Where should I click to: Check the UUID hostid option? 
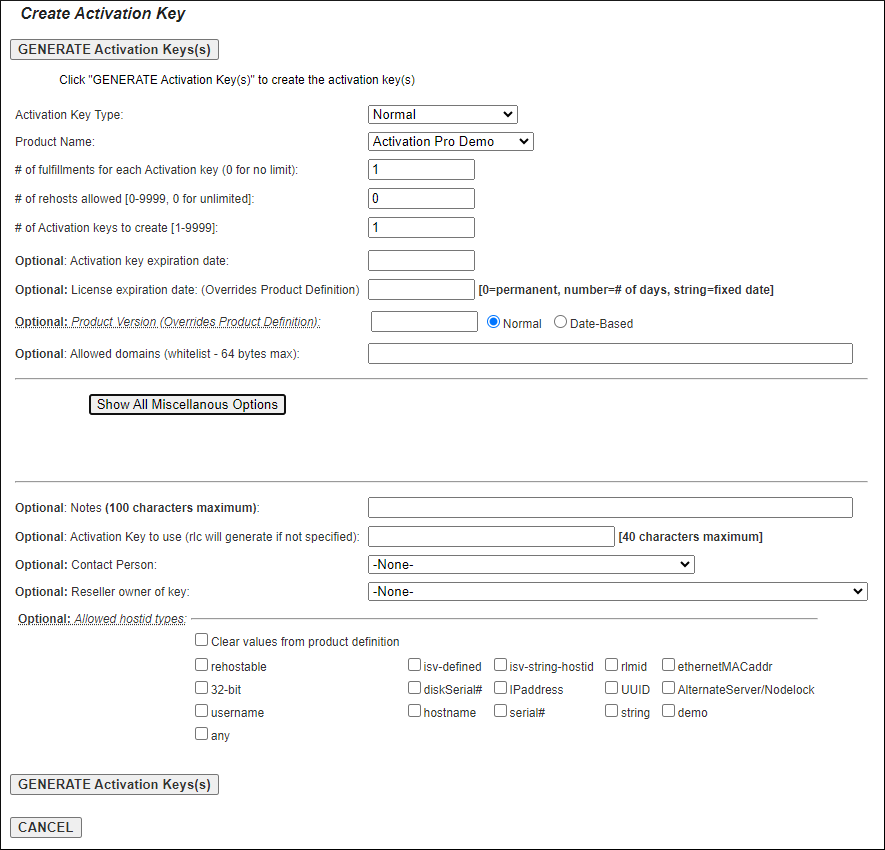610,688
